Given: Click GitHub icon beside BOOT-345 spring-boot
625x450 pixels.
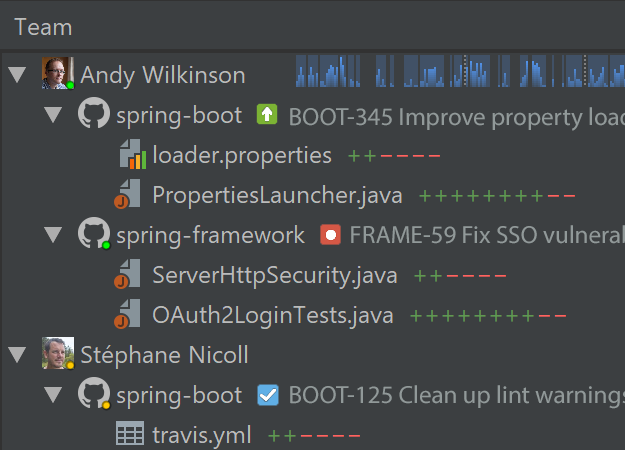Looking at the screenshot, I should pos(94,113).
